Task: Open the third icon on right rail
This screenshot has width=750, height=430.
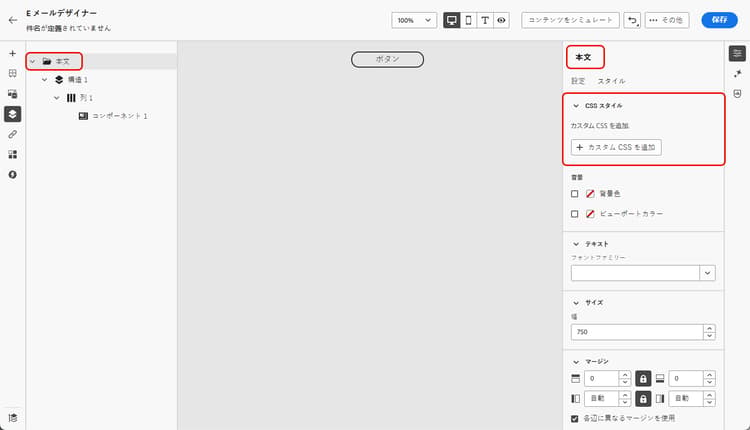Action: point(737,94)
